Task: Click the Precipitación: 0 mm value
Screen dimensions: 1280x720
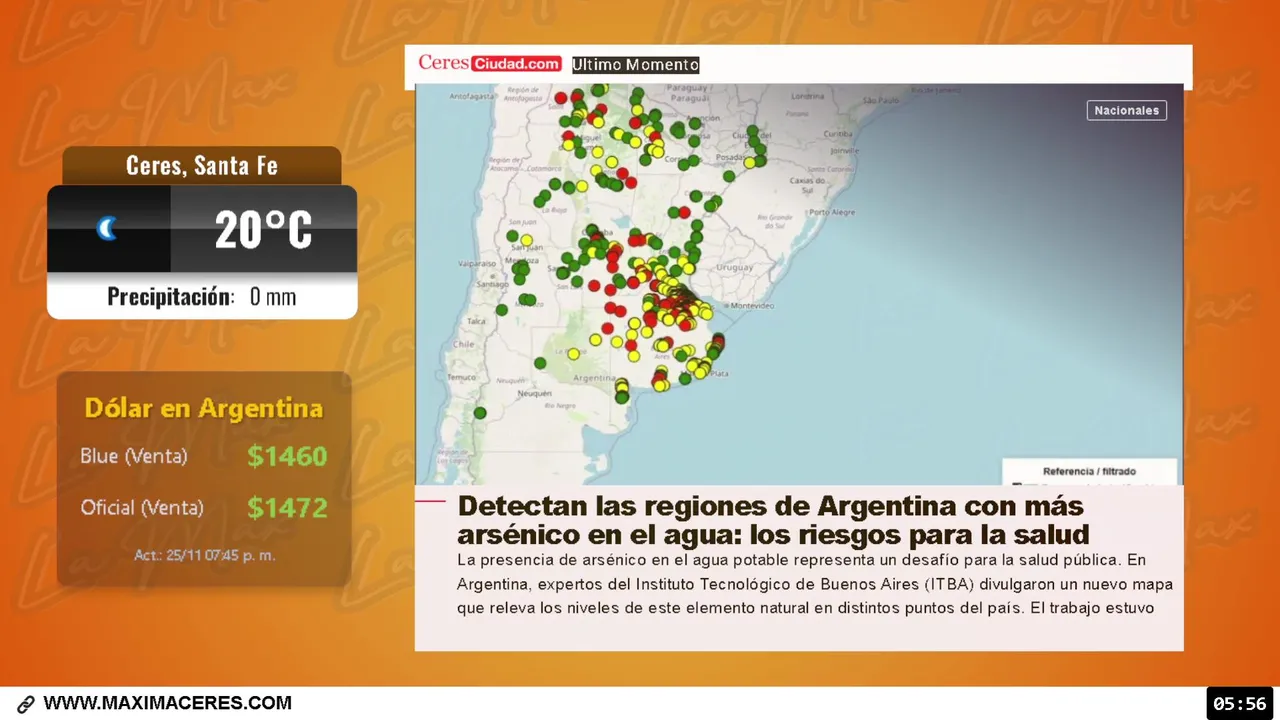Action: (202, 297)
